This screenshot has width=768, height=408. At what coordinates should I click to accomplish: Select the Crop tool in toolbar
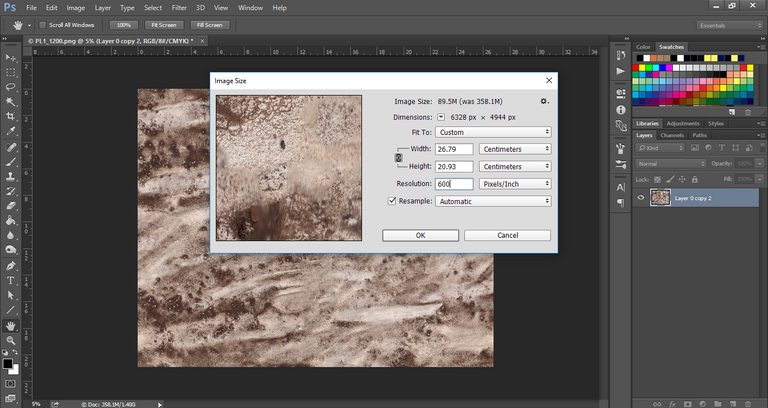point(11,116)
